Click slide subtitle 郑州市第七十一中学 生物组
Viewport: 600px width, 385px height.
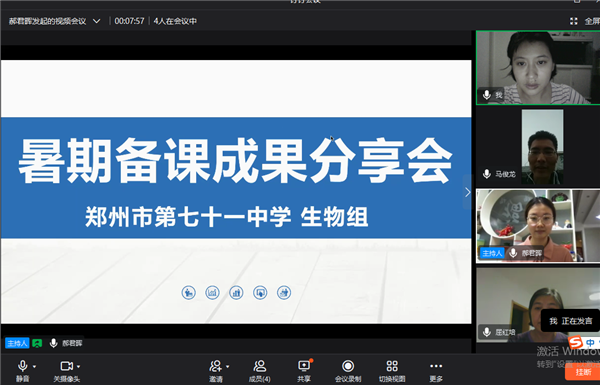227,217
